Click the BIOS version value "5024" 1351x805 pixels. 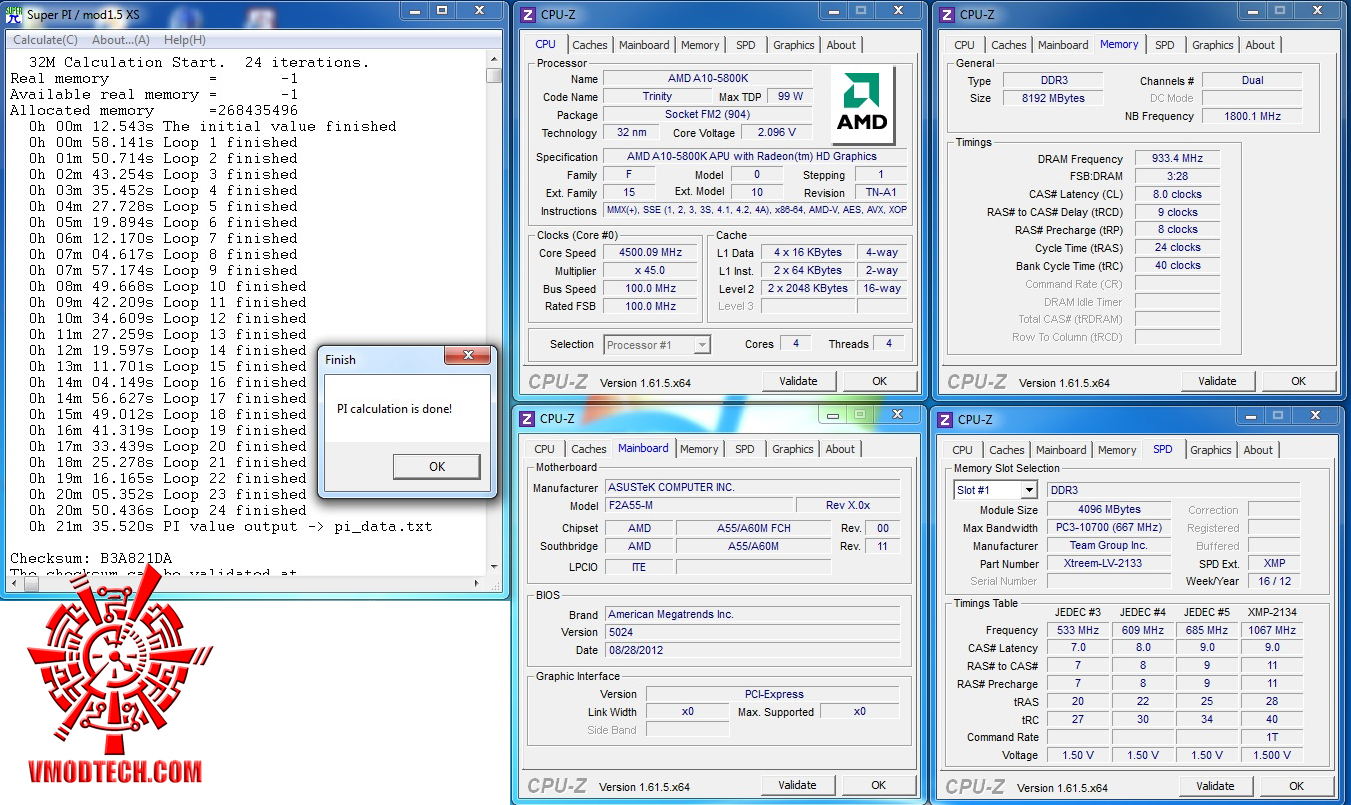[753, 632]
